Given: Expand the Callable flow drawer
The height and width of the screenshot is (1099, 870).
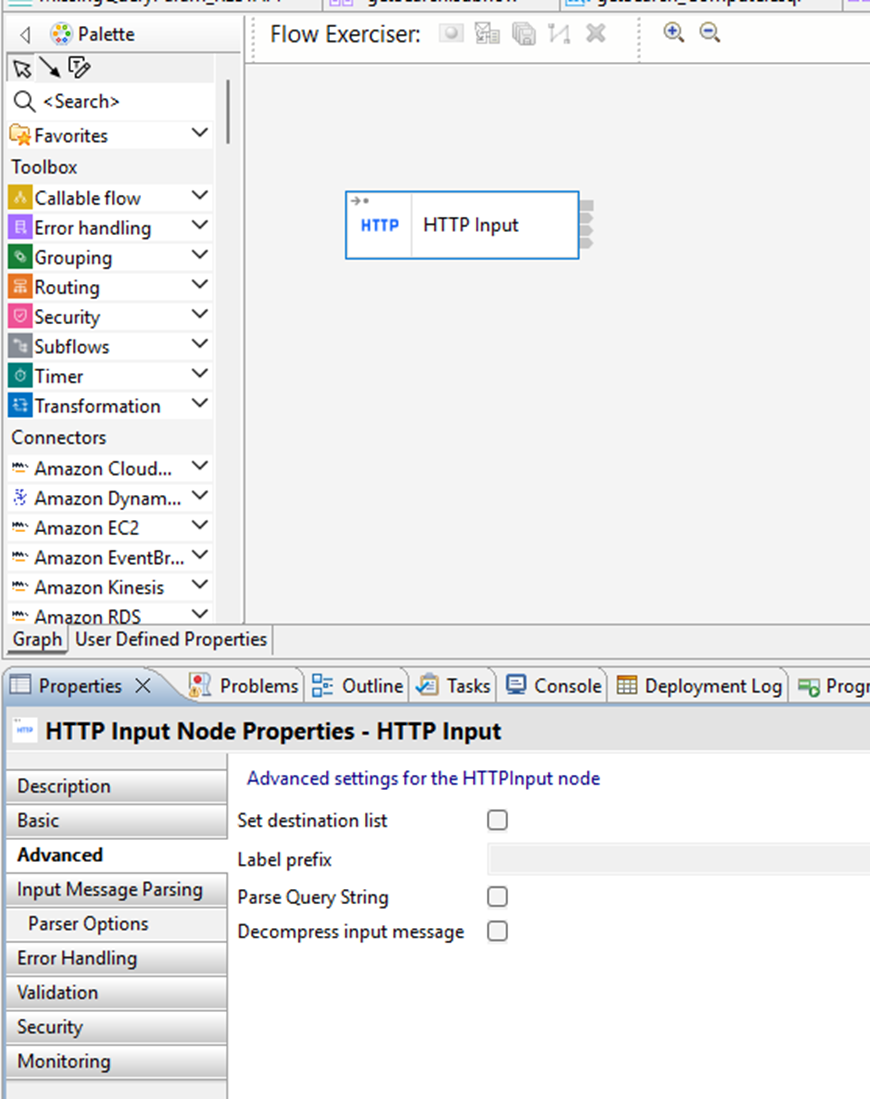Looking at the screenshot, I should (199, 196).
